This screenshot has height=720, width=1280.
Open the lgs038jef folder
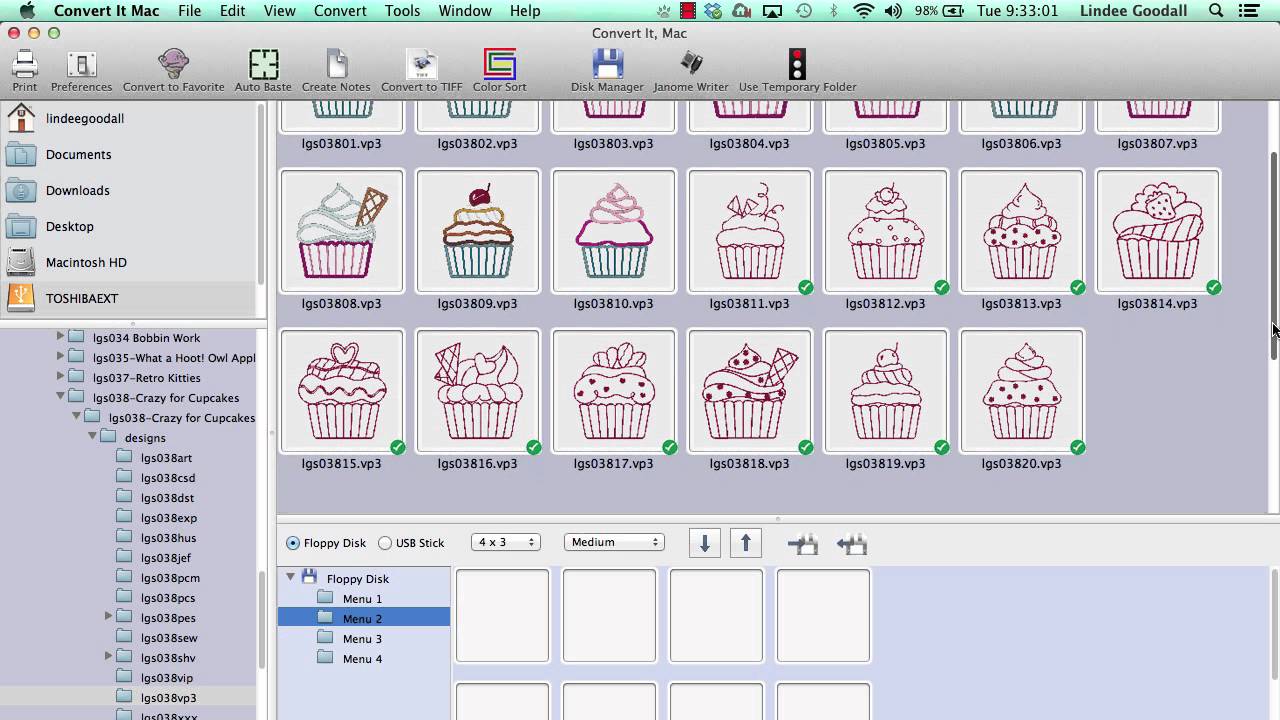(165, 558)
